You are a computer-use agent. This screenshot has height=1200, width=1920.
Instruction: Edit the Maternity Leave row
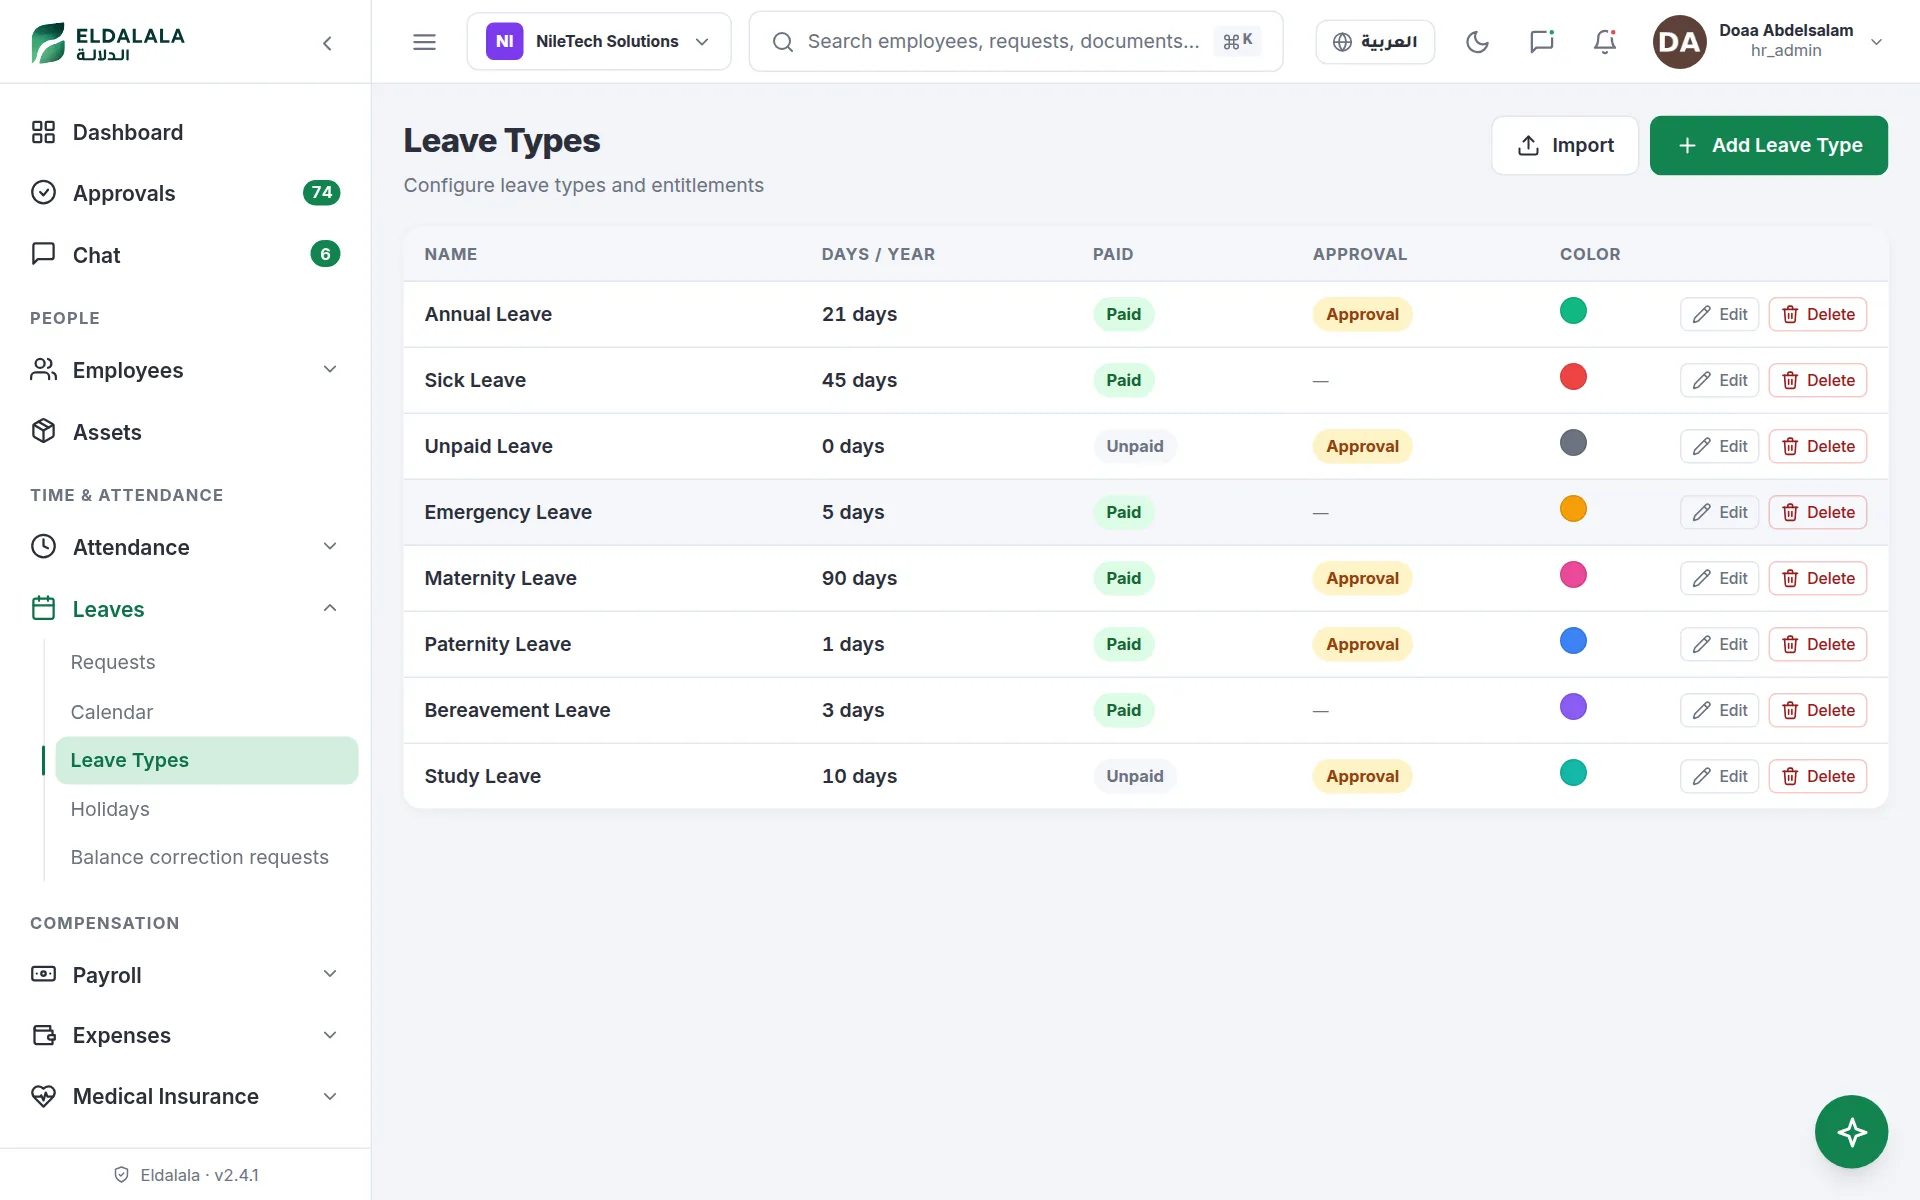1719,578
